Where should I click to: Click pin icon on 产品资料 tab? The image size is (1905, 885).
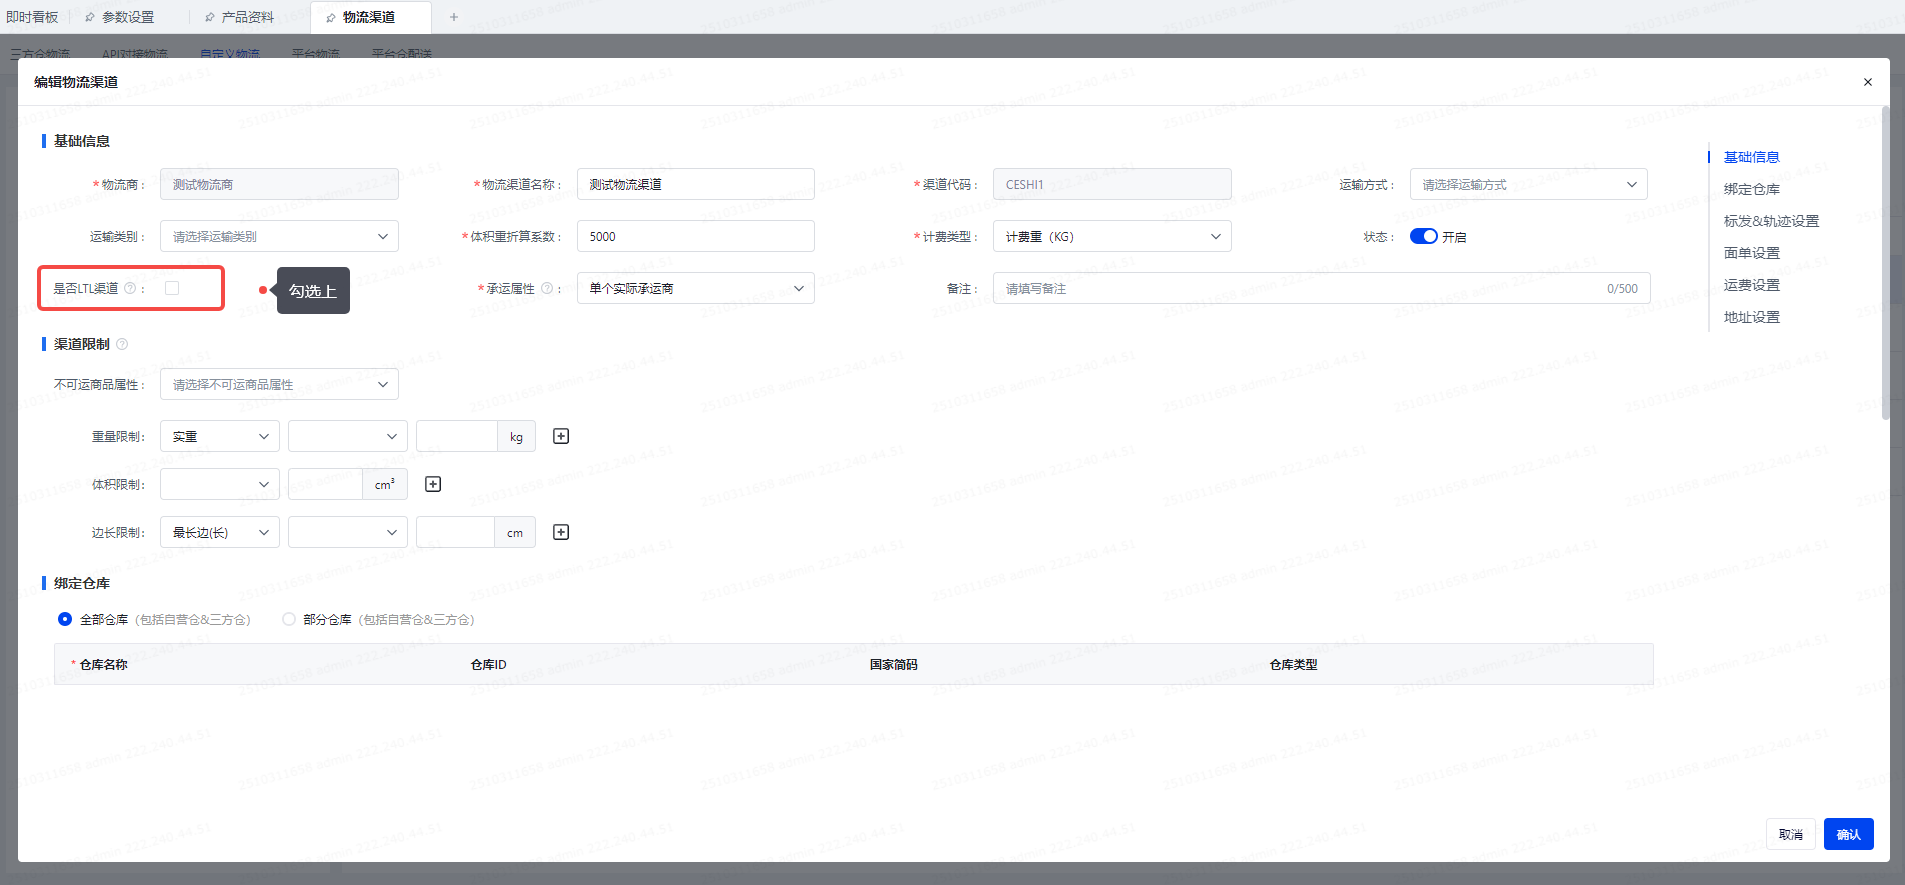(x=210, y=17)
